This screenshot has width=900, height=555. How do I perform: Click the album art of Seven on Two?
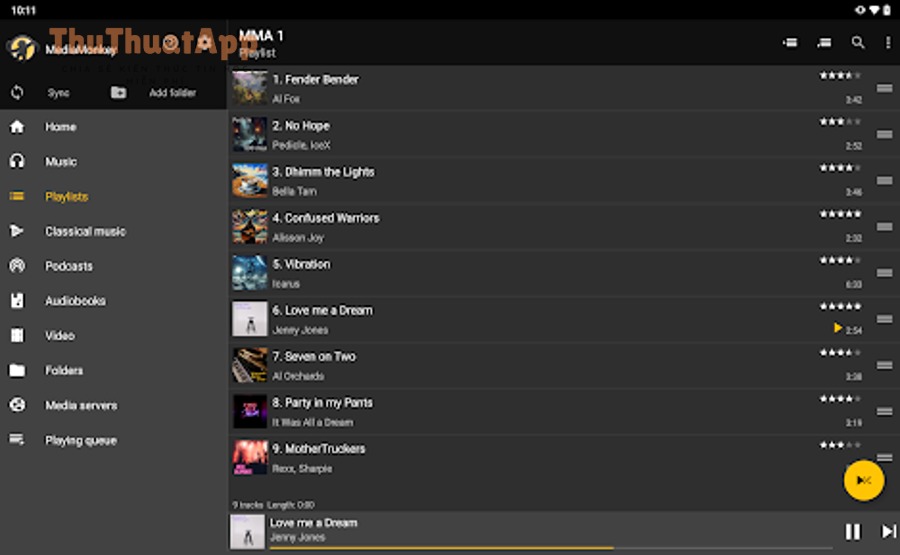tap(250, 365)
